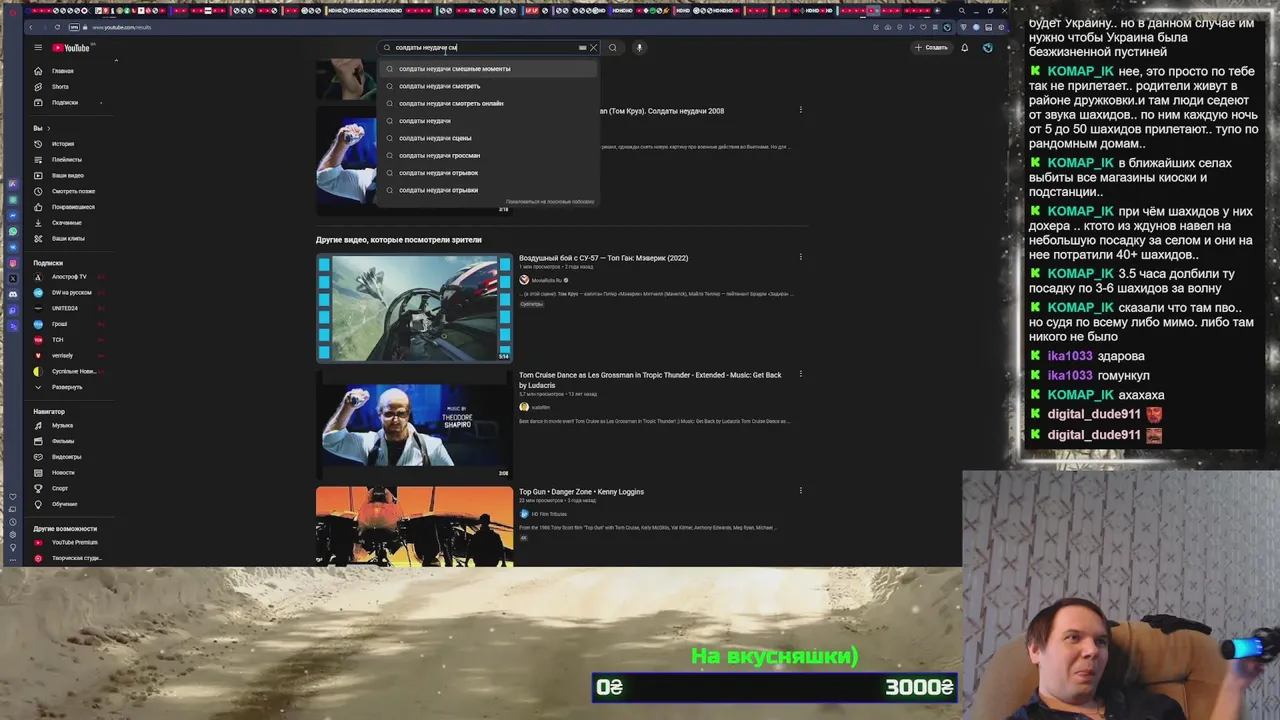This screenshot has width=1280, height=720.
Task: Click Создать create button
Action: point(931,47)
